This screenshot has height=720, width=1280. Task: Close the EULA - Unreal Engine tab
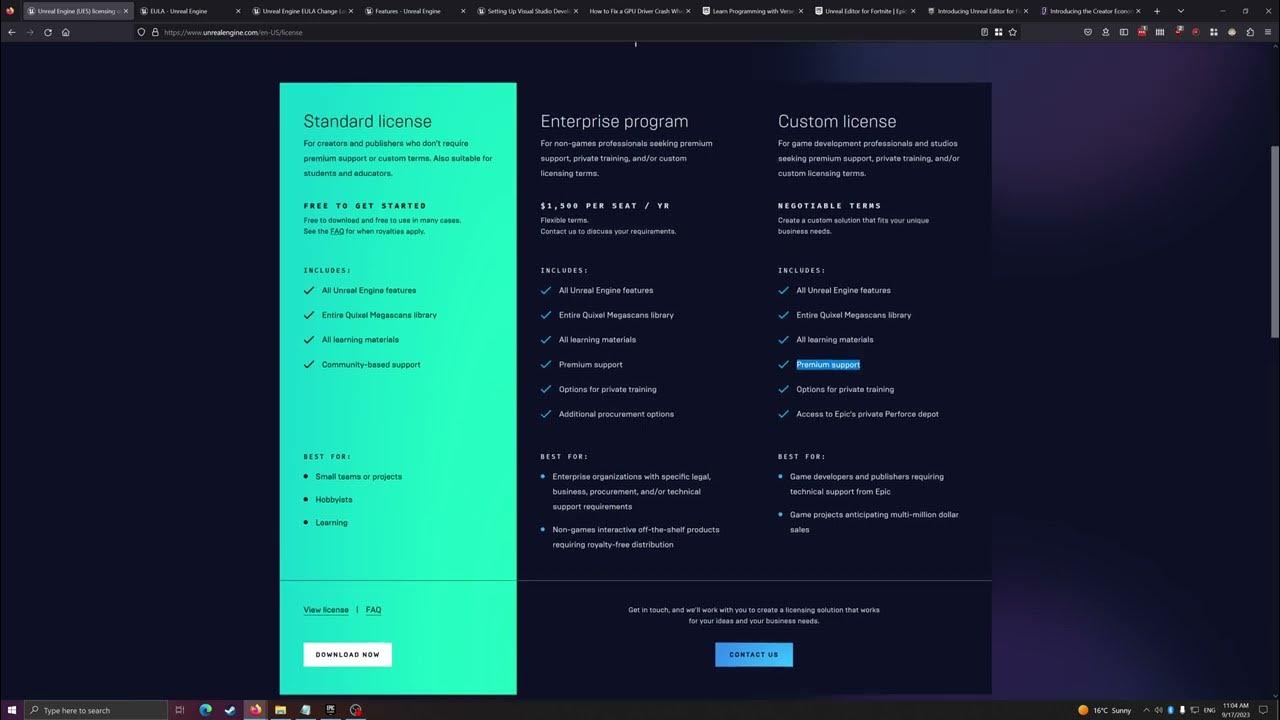[238, 11]
